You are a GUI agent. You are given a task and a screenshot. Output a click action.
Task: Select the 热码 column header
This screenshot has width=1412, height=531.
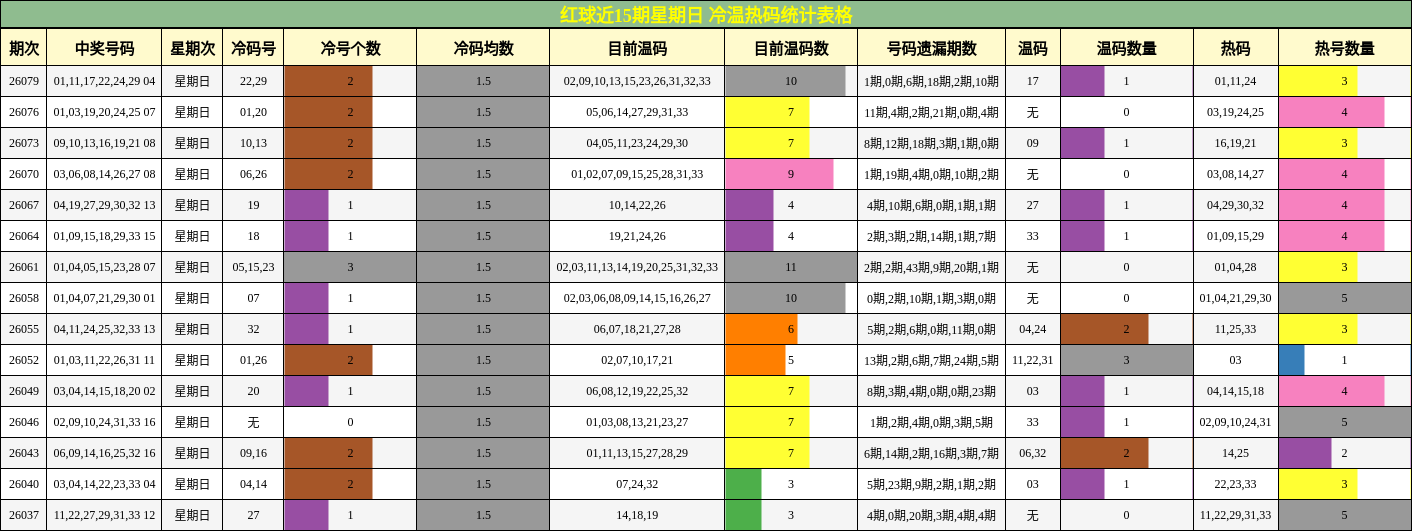1236,48
